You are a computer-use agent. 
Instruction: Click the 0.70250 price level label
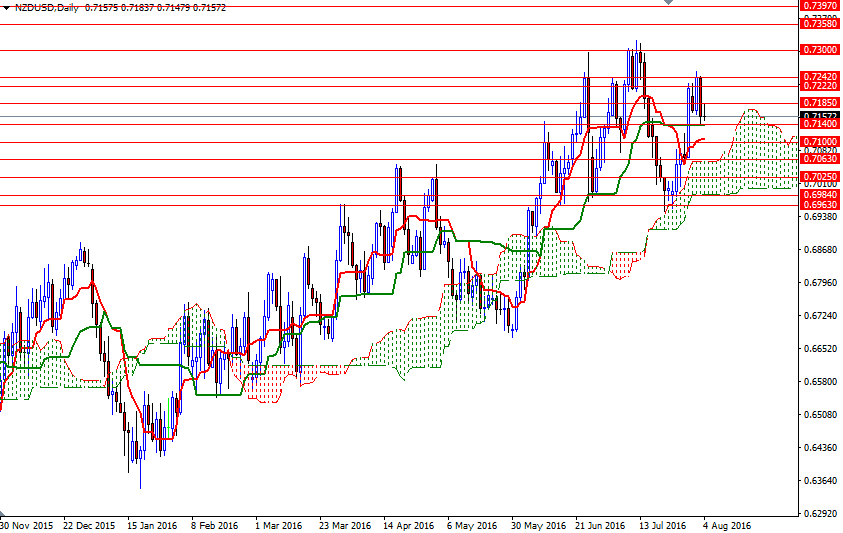coord(820,177)
